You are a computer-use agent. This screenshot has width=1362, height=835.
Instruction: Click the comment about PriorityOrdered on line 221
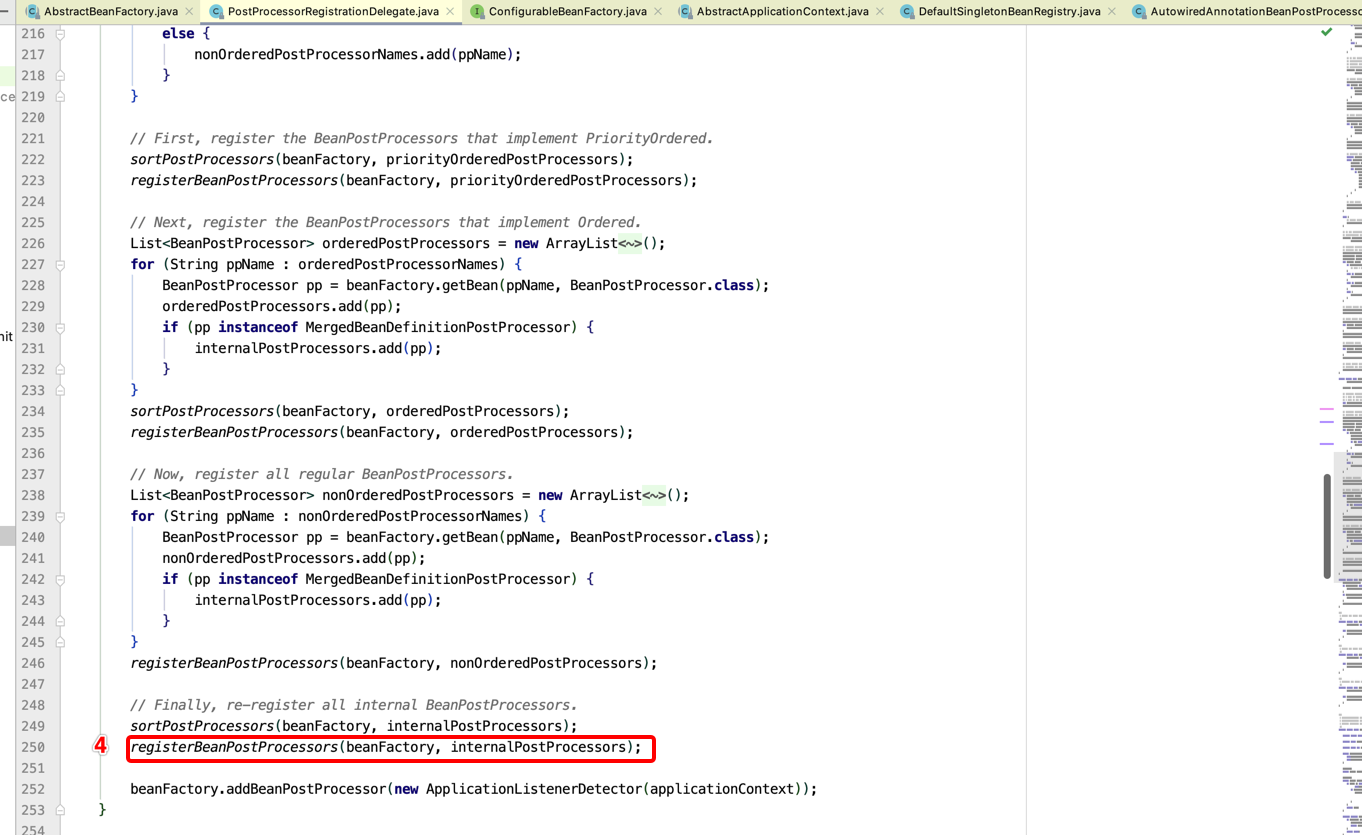point(422,138)
